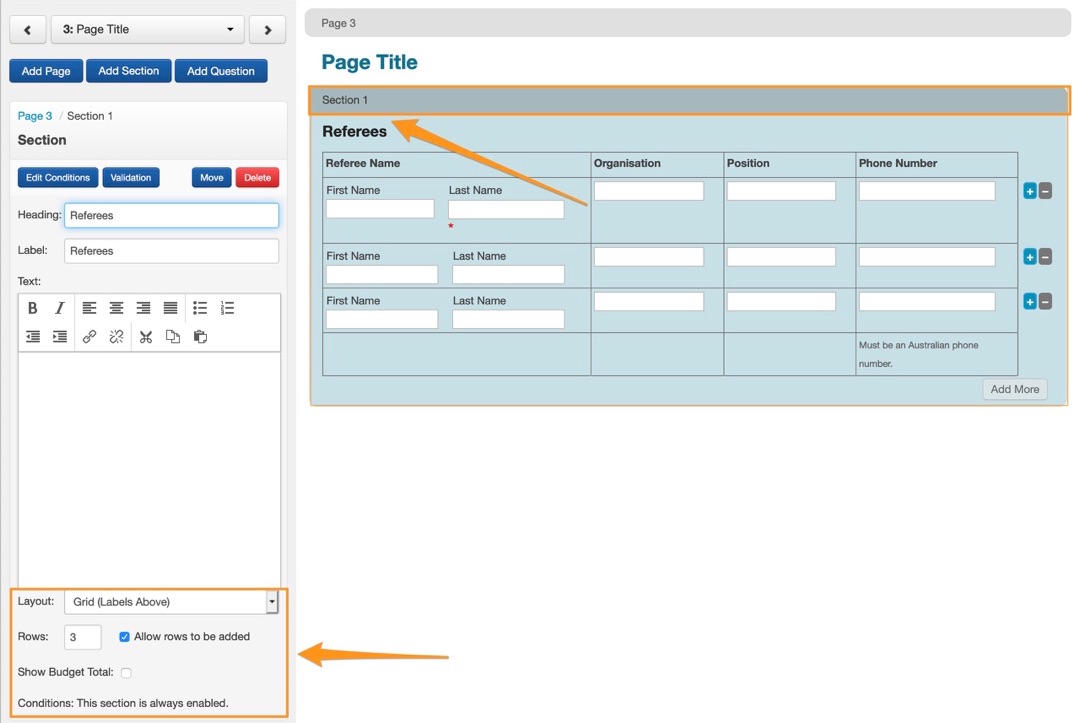Click the Add Question button

(x=221, y=71)
